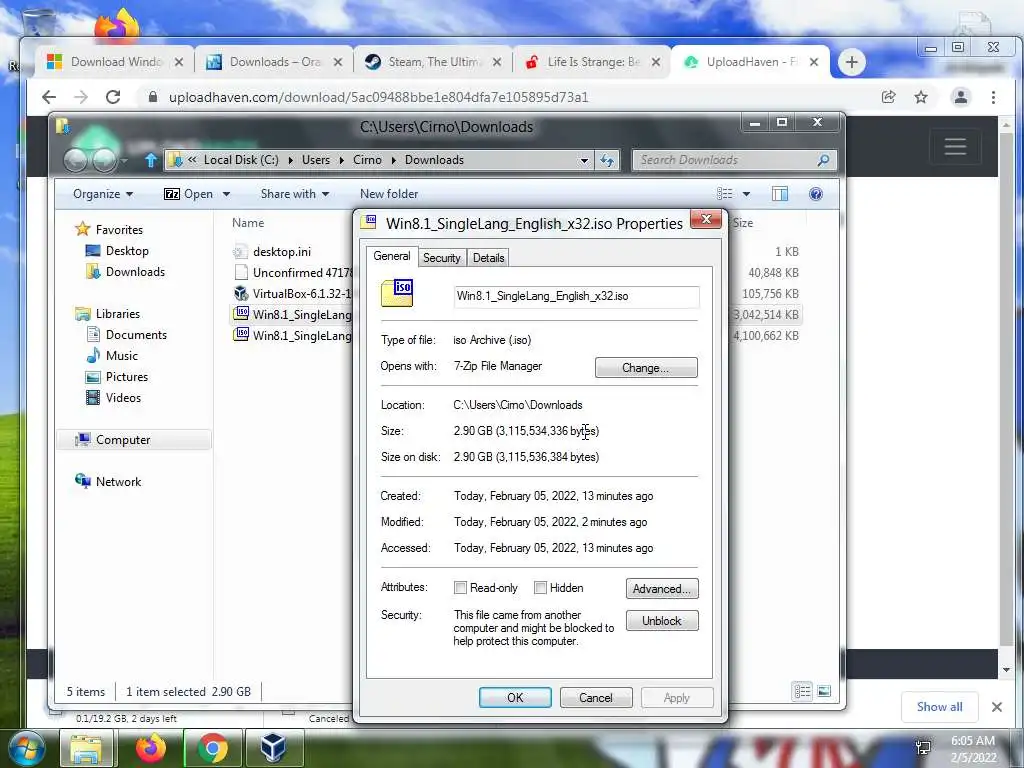Check the Hidden attribute checkbox

tap(540, 588)
